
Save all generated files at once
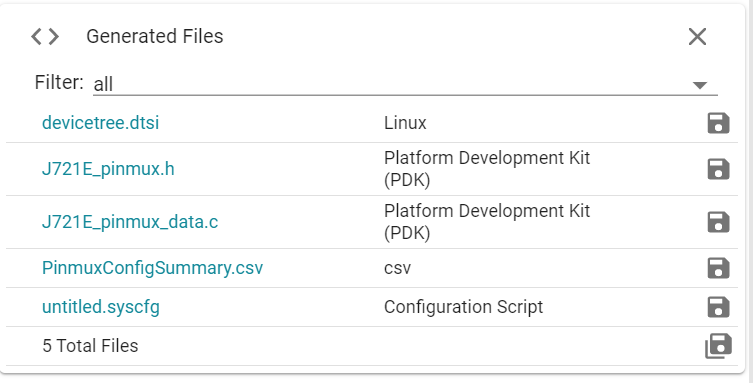tap(718, 346)
